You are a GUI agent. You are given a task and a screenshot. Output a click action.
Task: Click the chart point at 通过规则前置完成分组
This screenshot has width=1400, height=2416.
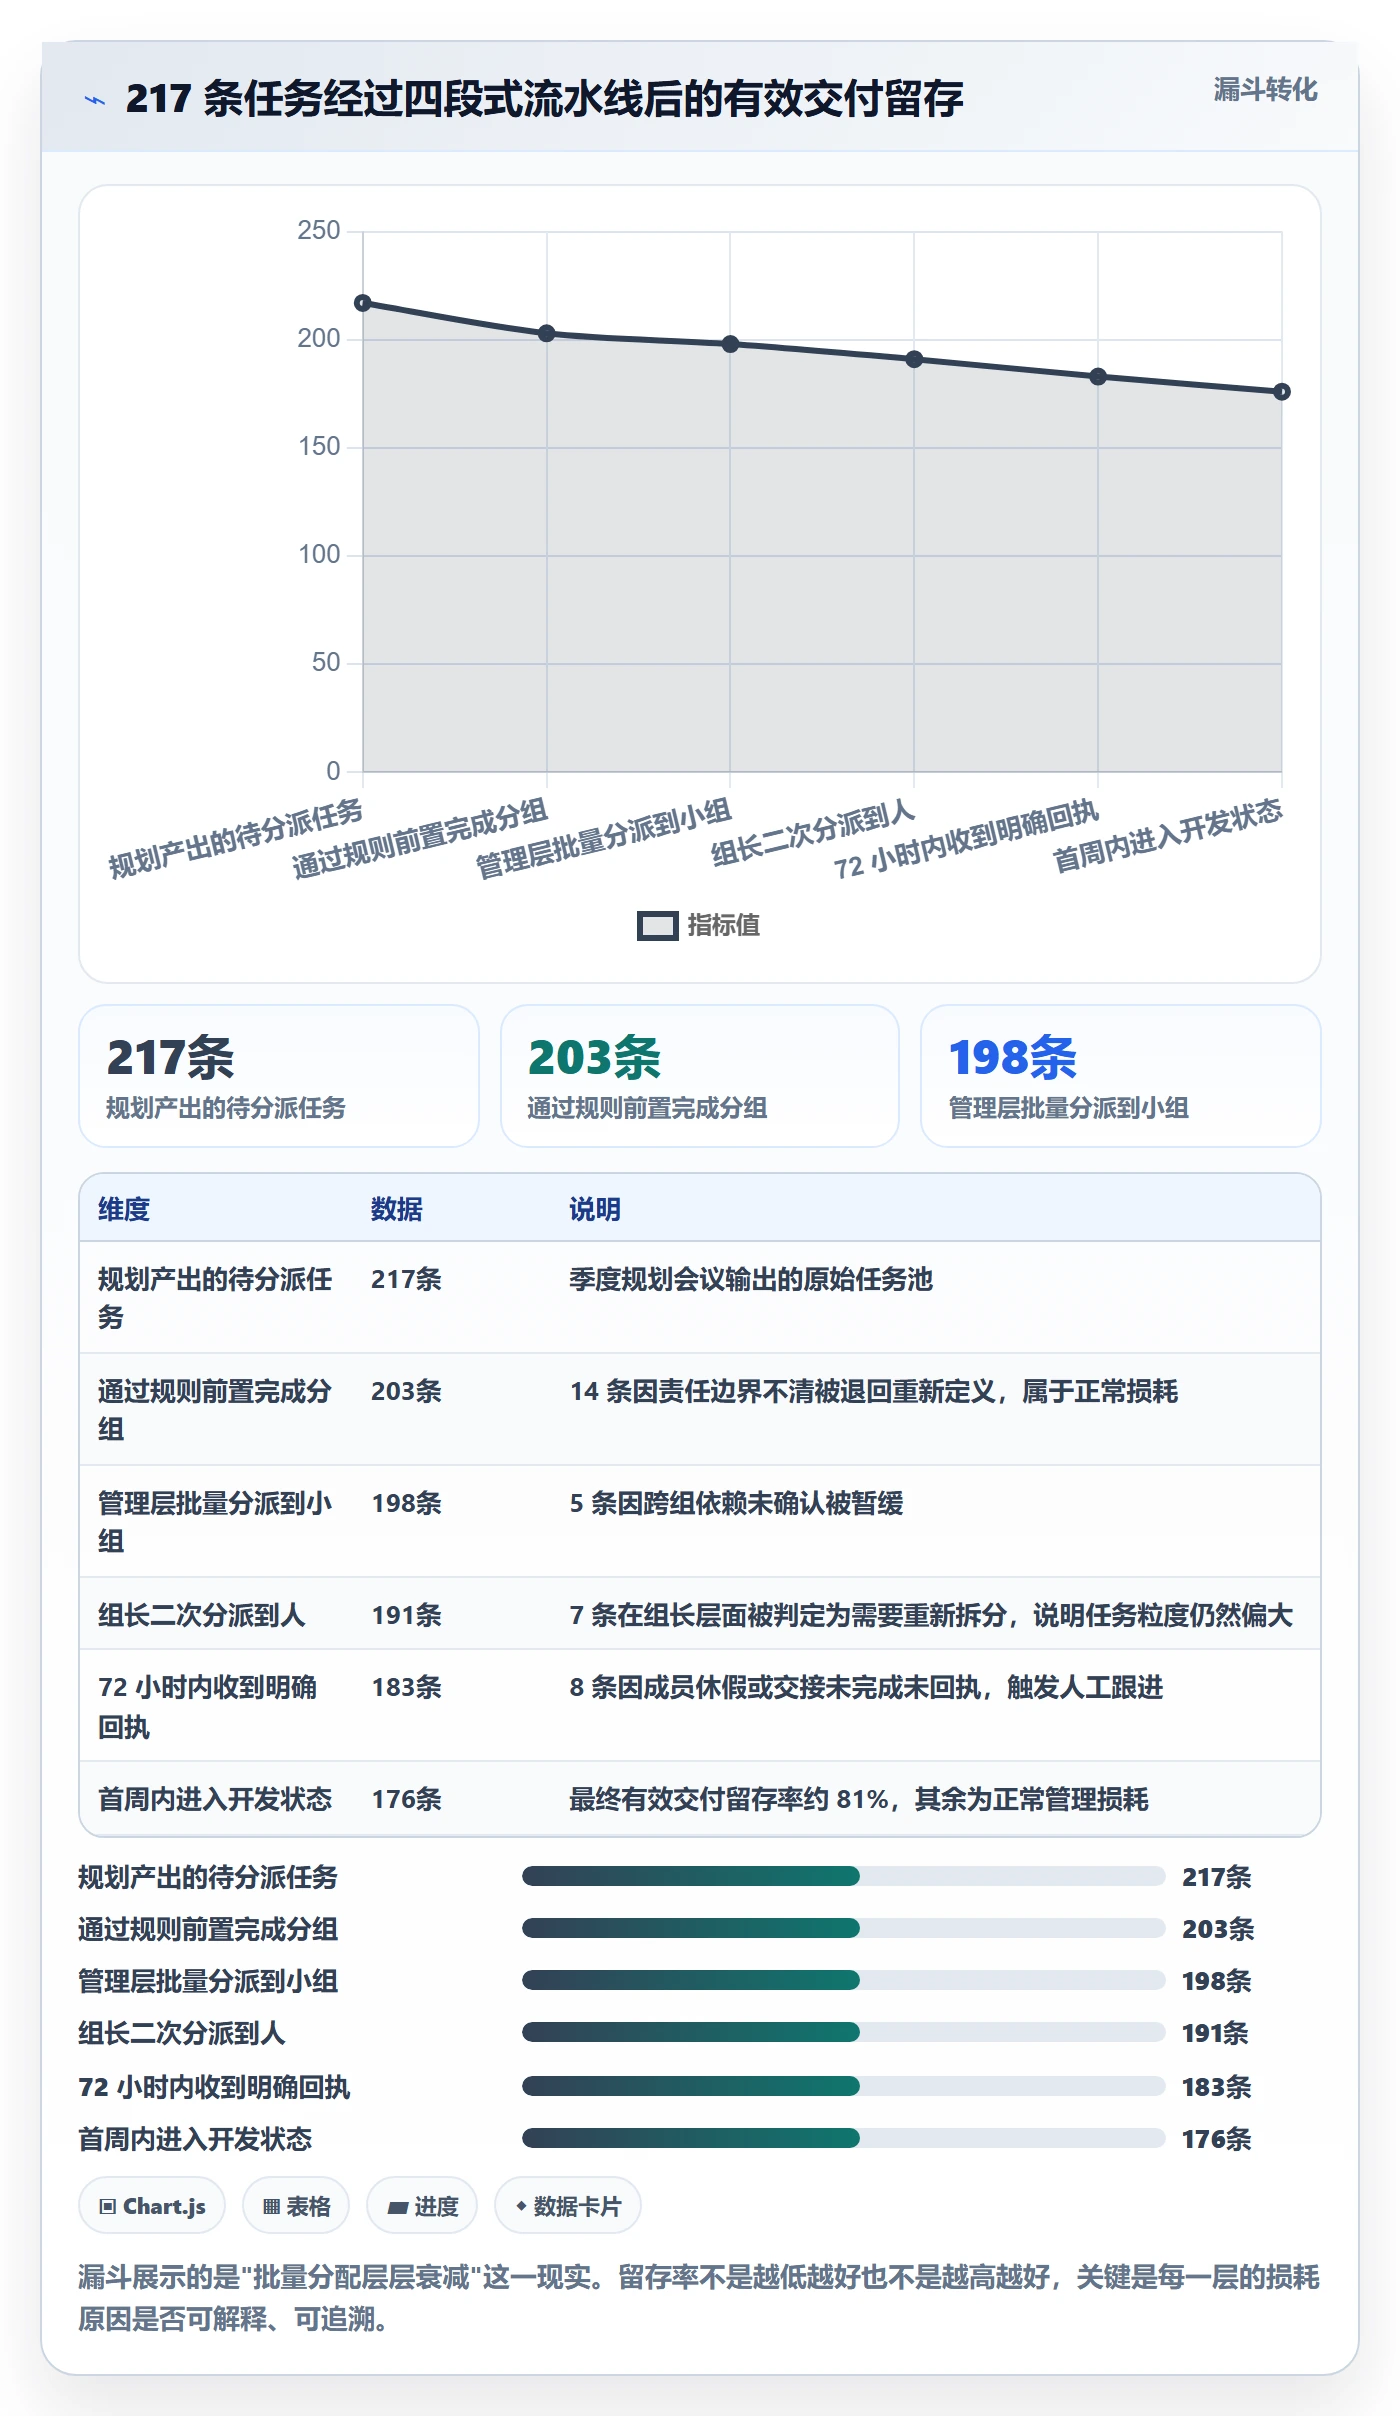click(x=547, y=333)
